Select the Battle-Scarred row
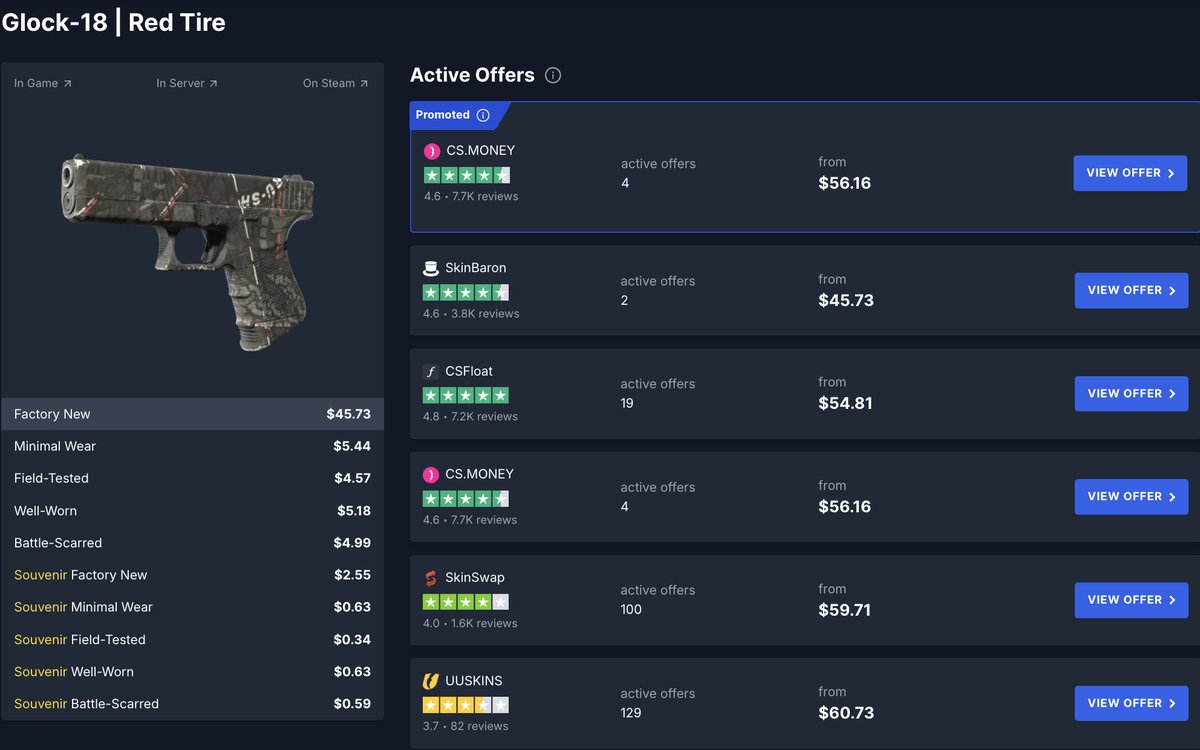This screenshot has height=750, width=1200. [x=192, y=543]
